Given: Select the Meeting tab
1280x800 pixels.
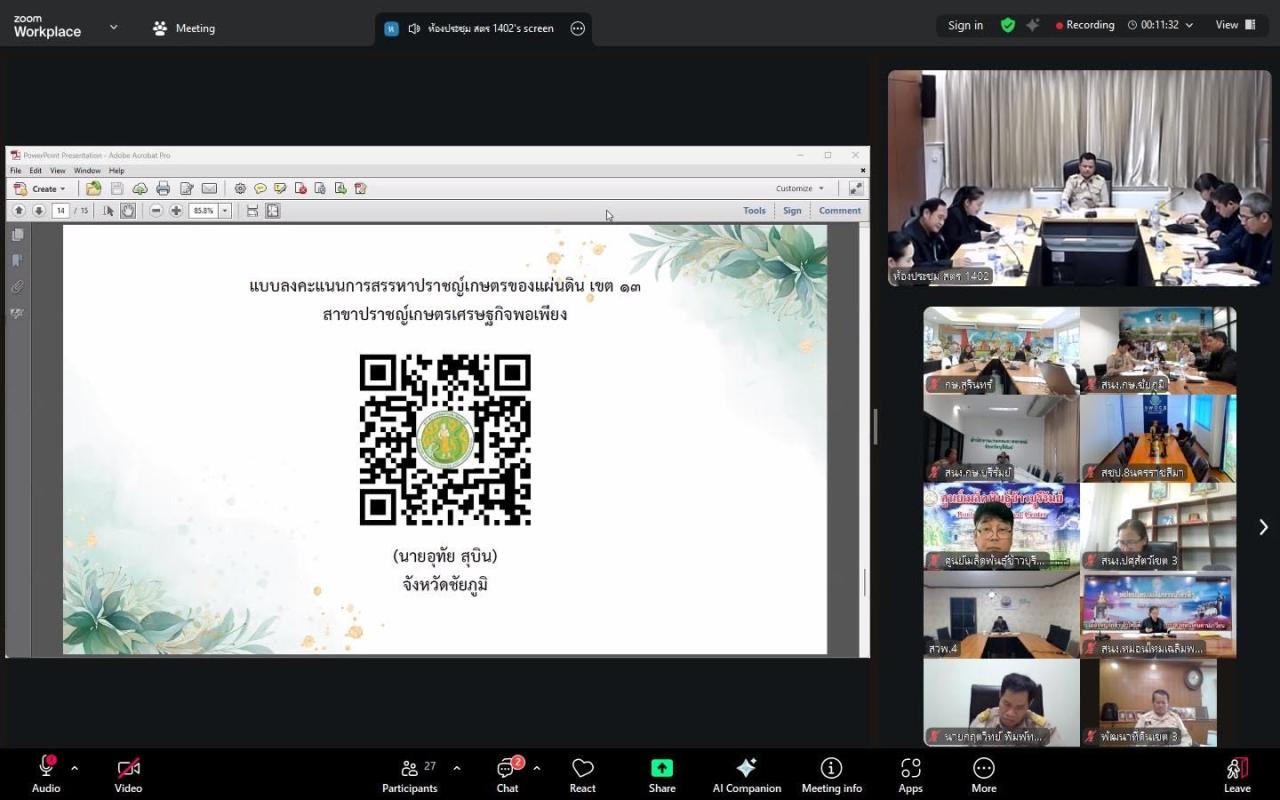Looking at the screenshot, I should 184,28.
